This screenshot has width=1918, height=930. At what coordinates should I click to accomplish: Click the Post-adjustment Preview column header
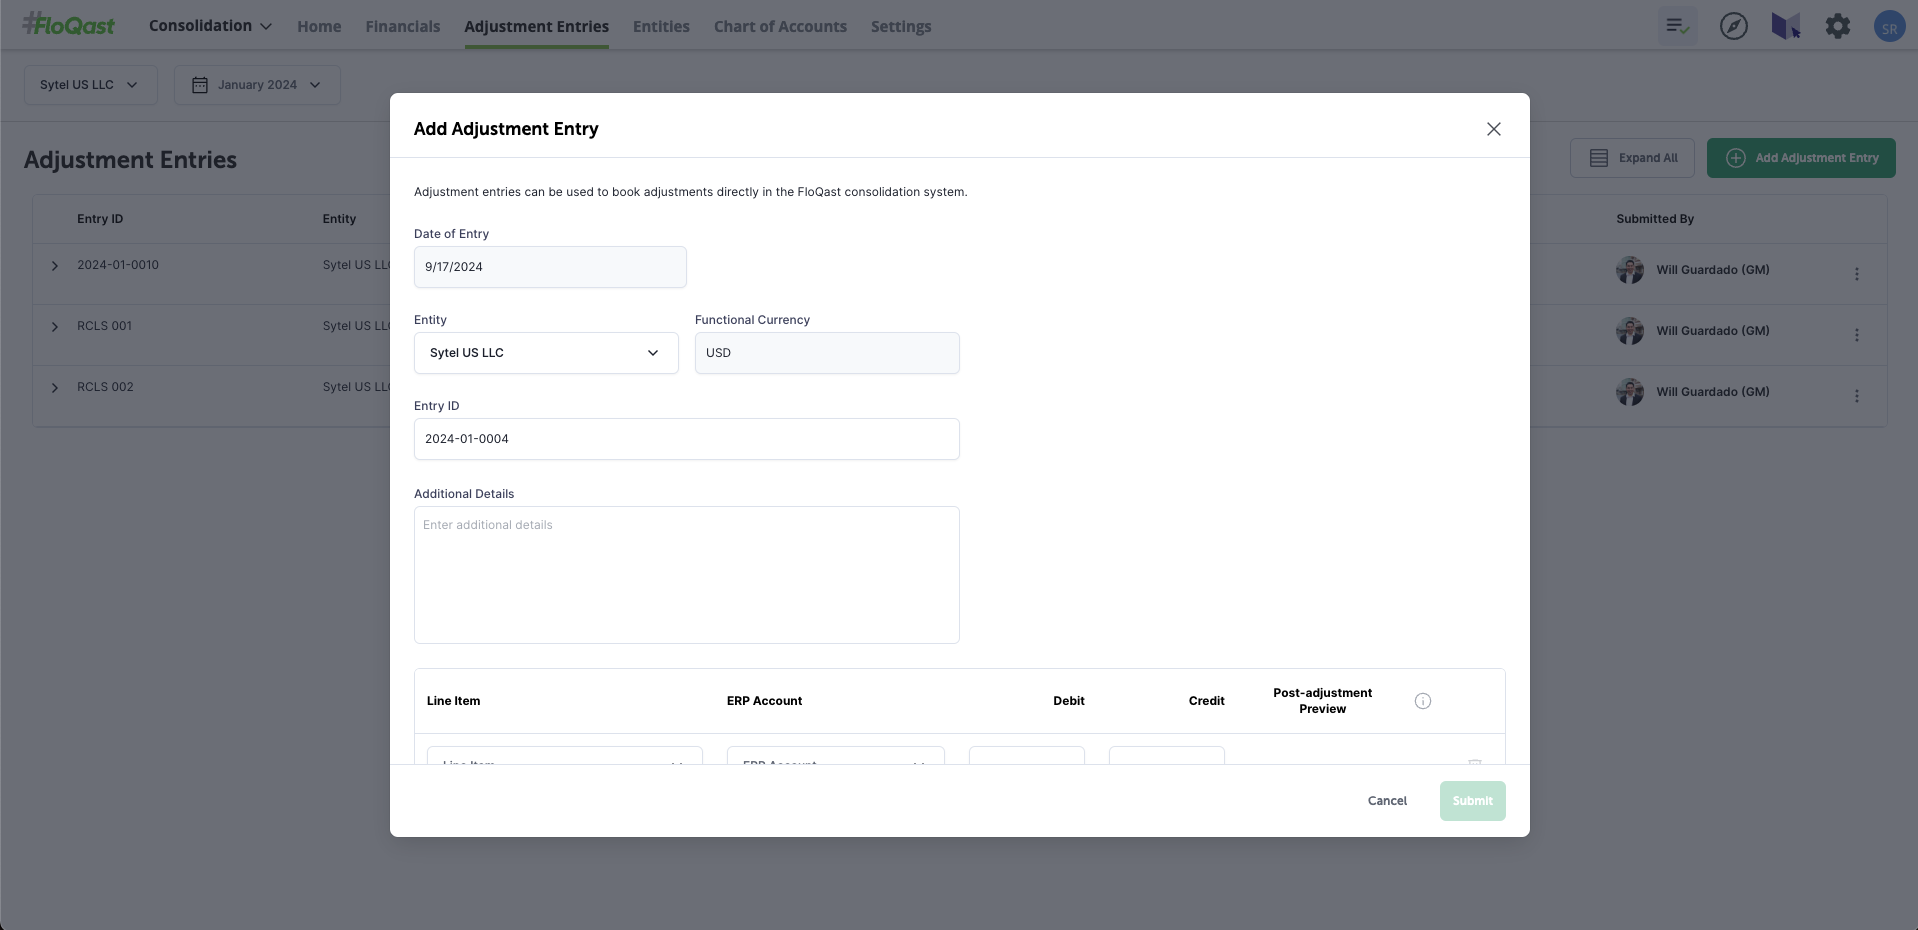tap(1322, 701)
